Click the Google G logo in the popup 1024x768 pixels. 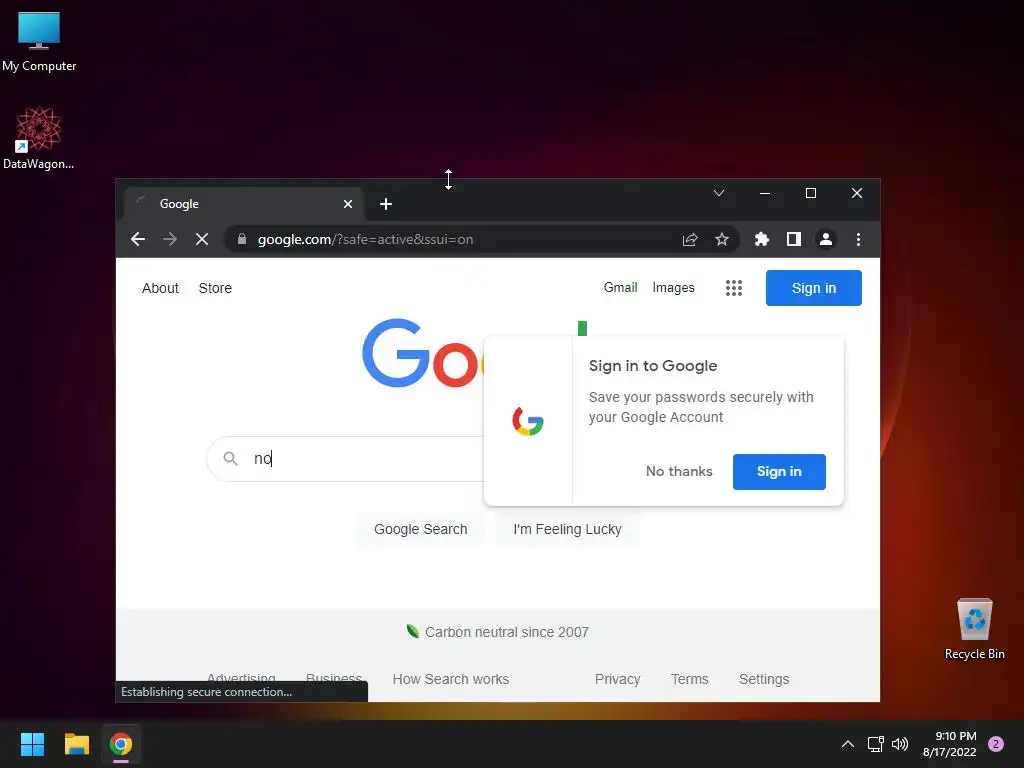coord(528,421)
